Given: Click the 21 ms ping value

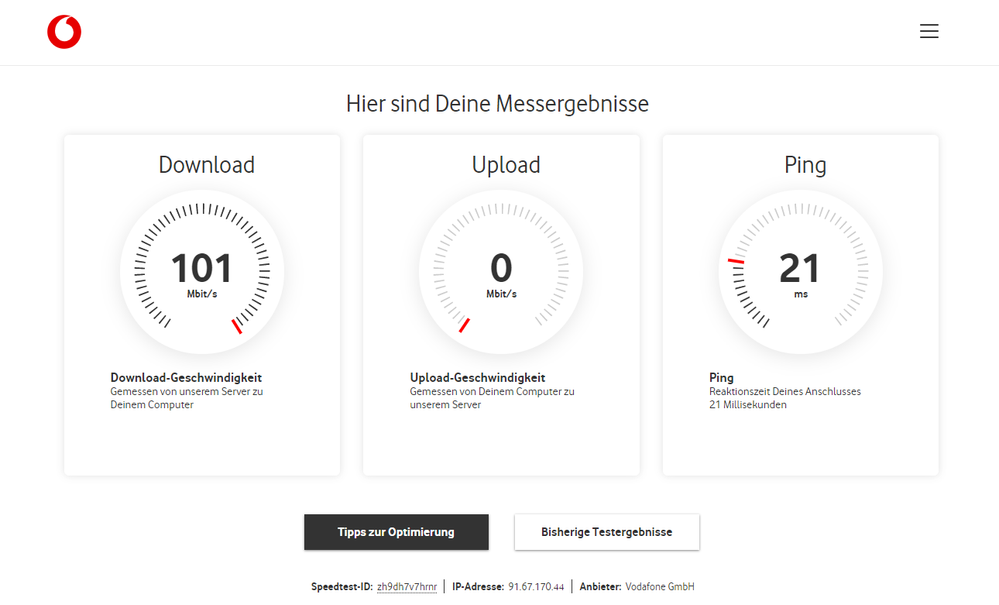Looking at the screenshot, I should click(800, 268).
